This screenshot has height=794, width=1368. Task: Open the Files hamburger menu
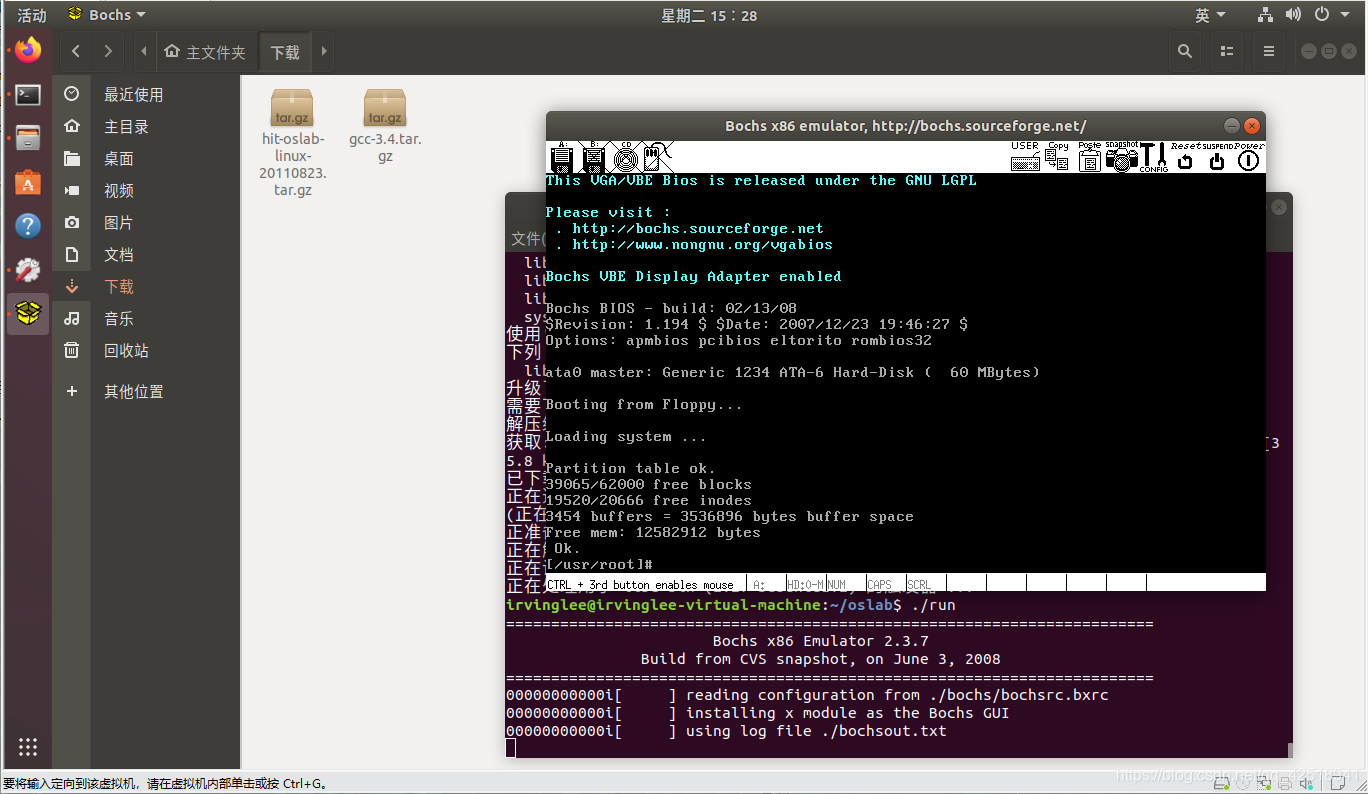[1269, 51]
